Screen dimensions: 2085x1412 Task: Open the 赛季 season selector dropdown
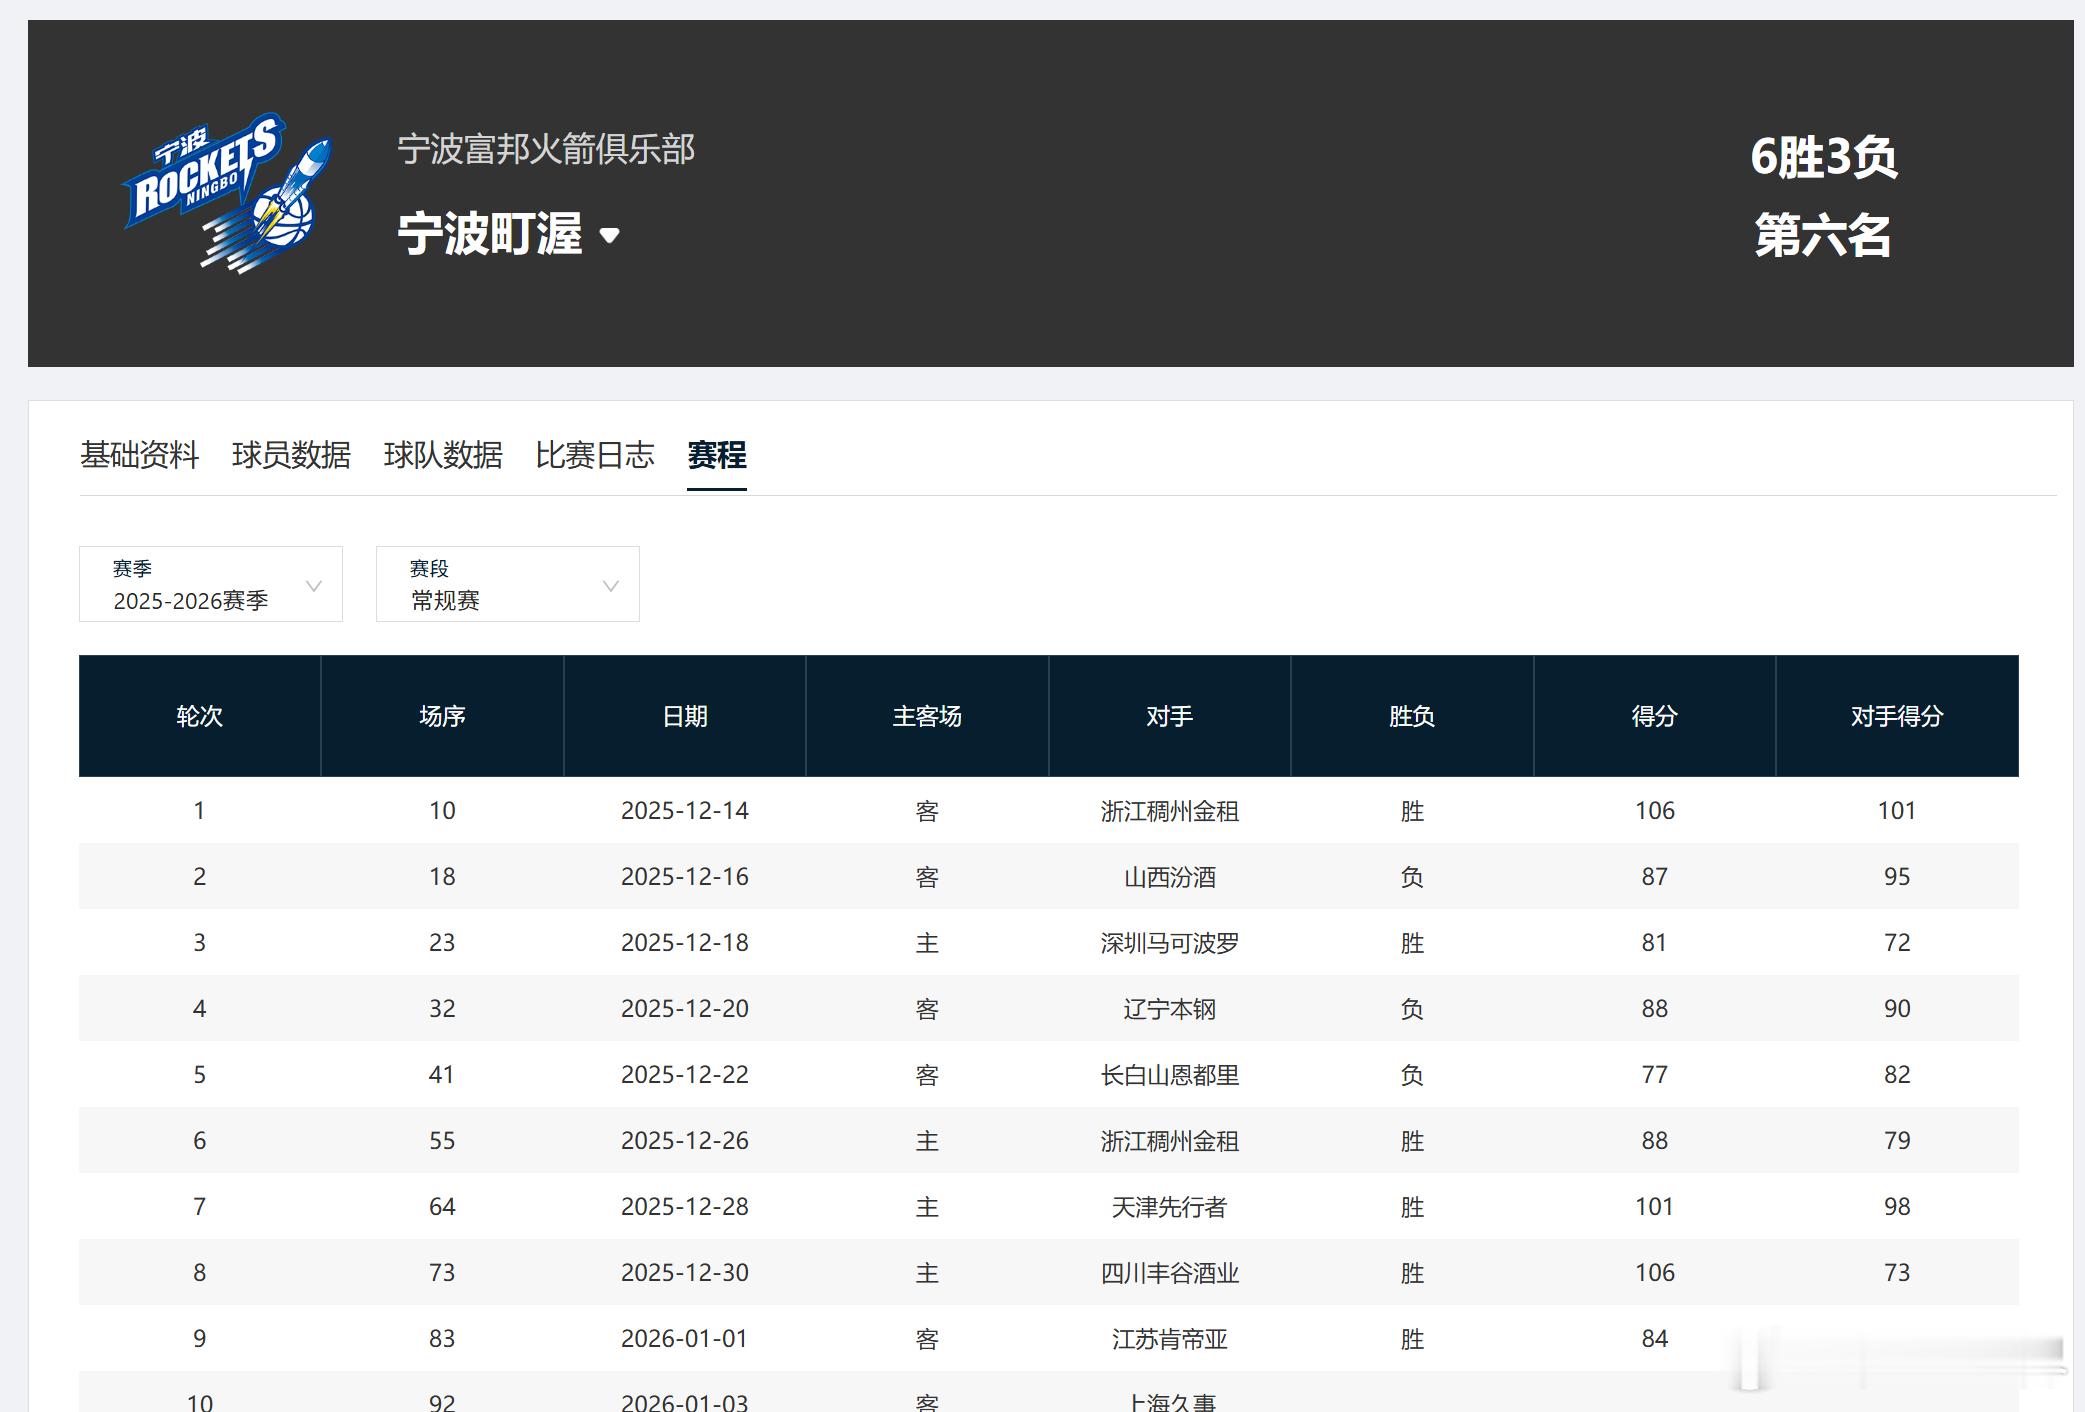click(210, 585)
